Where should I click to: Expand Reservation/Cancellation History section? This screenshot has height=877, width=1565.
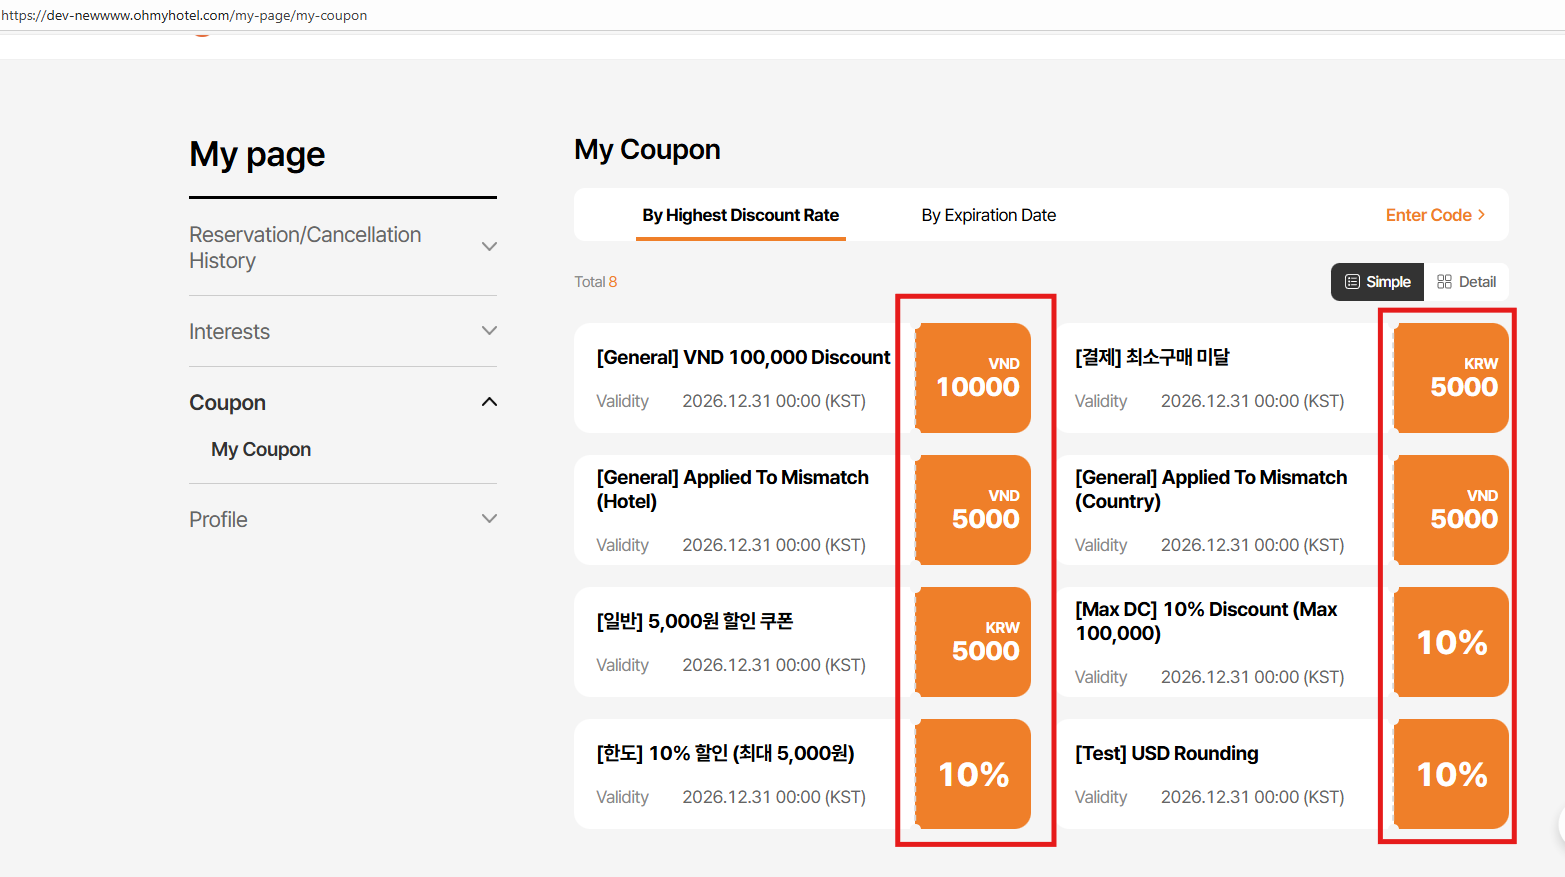coord(489,247)
